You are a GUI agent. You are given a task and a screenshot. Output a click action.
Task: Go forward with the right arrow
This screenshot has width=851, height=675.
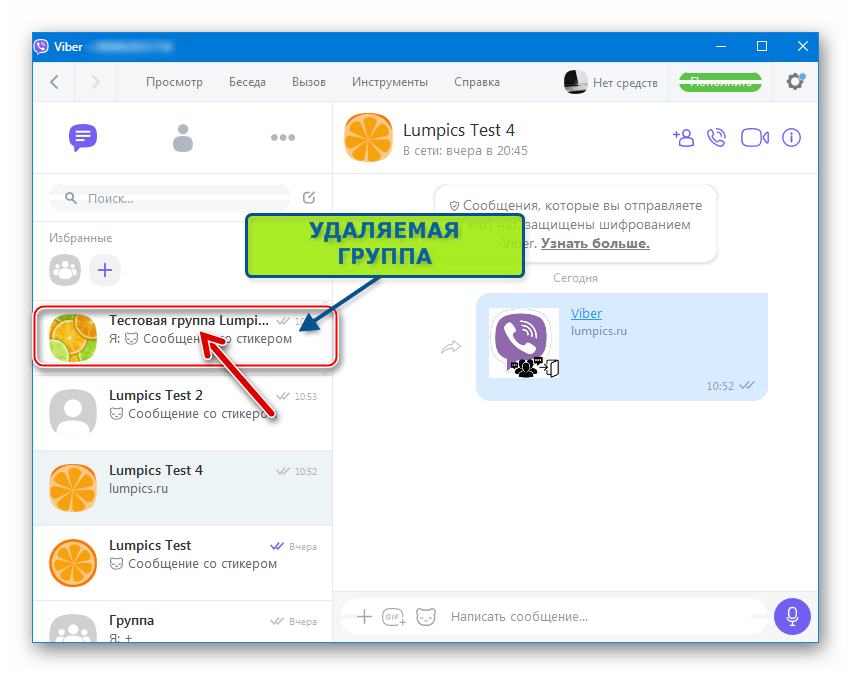click(96, 82)
